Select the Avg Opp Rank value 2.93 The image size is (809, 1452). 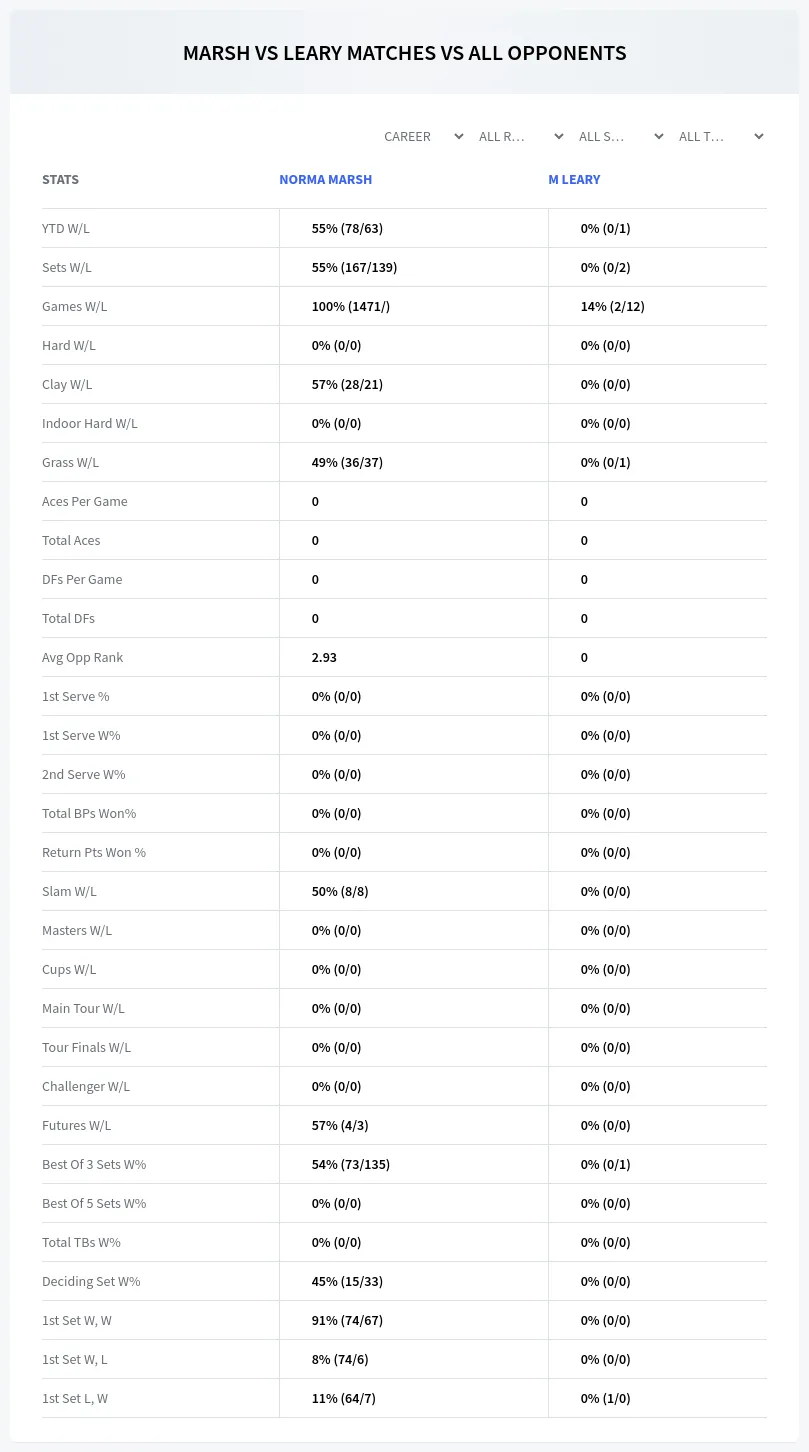coord(324,657)
